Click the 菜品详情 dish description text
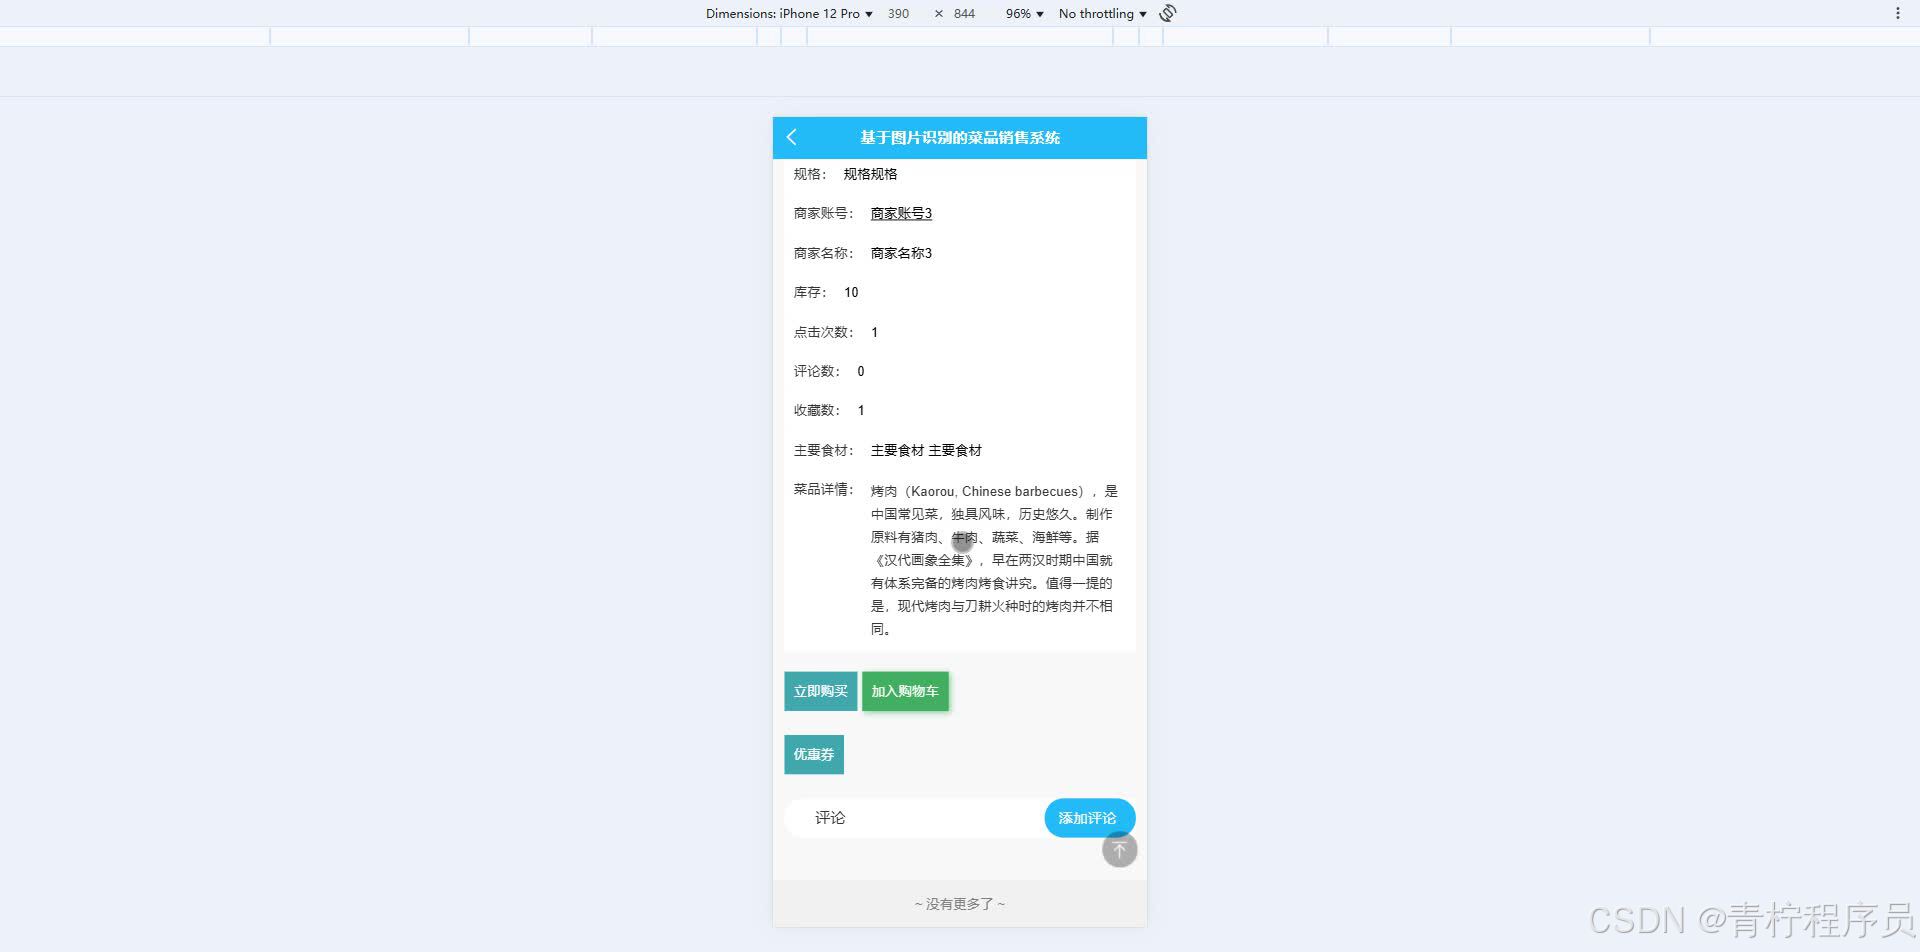Screen dimensions: 1920x952 pos(990,560)
